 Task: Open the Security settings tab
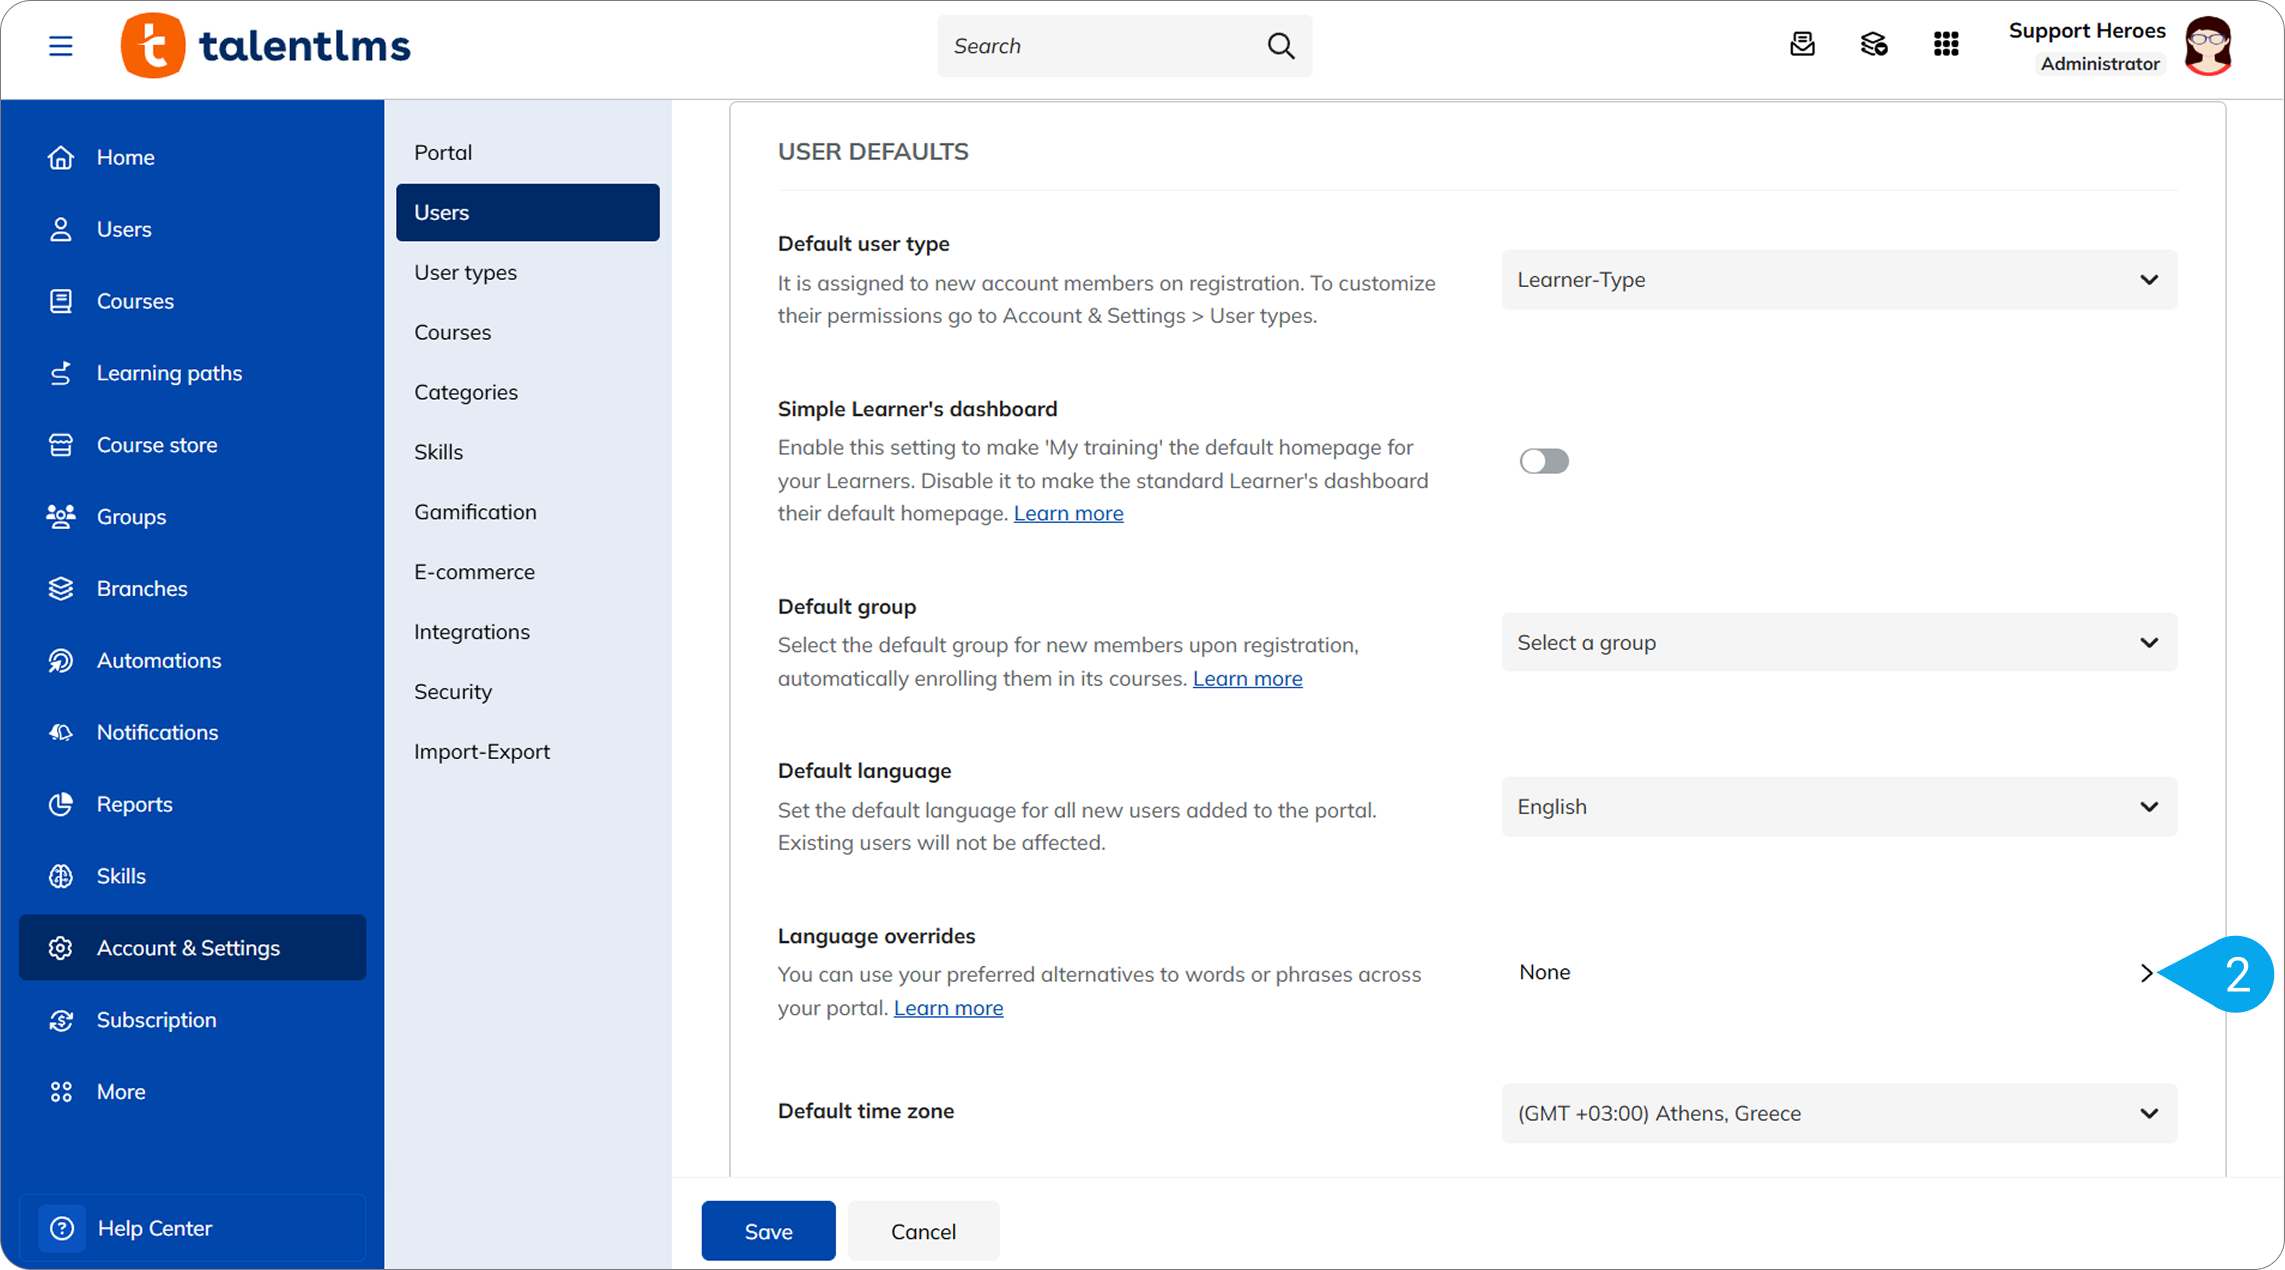pyautogui.click(x=528, y=692)
